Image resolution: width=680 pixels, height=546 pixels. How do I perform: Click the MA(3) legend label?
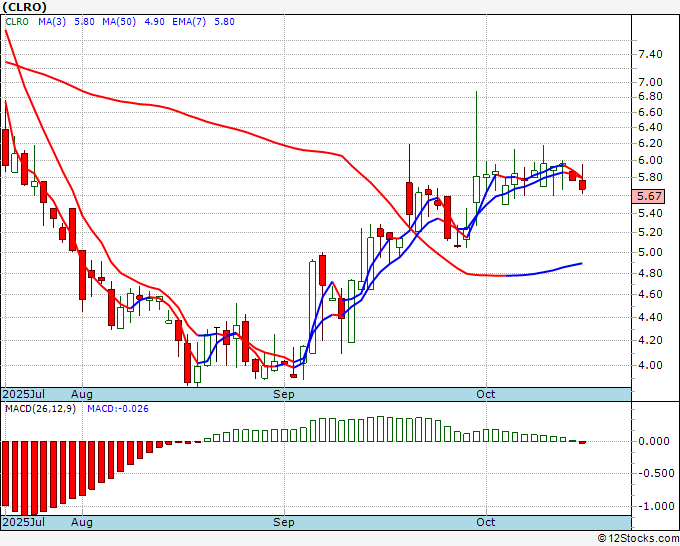[52, 22]
